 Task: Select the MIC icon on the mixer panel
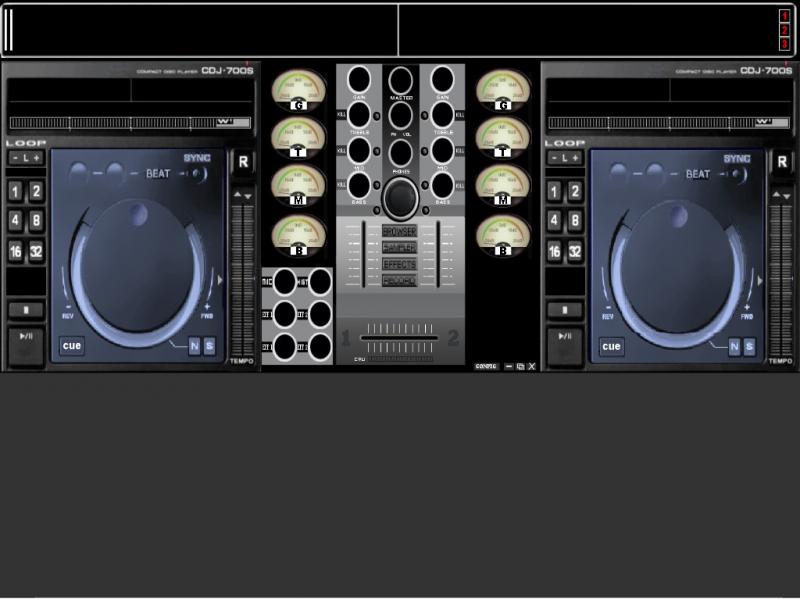click(281, 280)
